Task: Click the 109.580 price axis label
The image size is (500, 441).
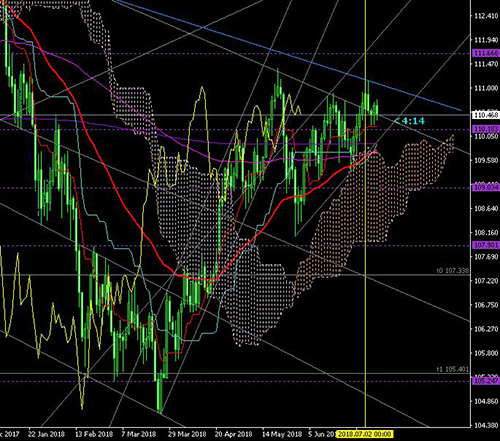Action: pos(486,160)
